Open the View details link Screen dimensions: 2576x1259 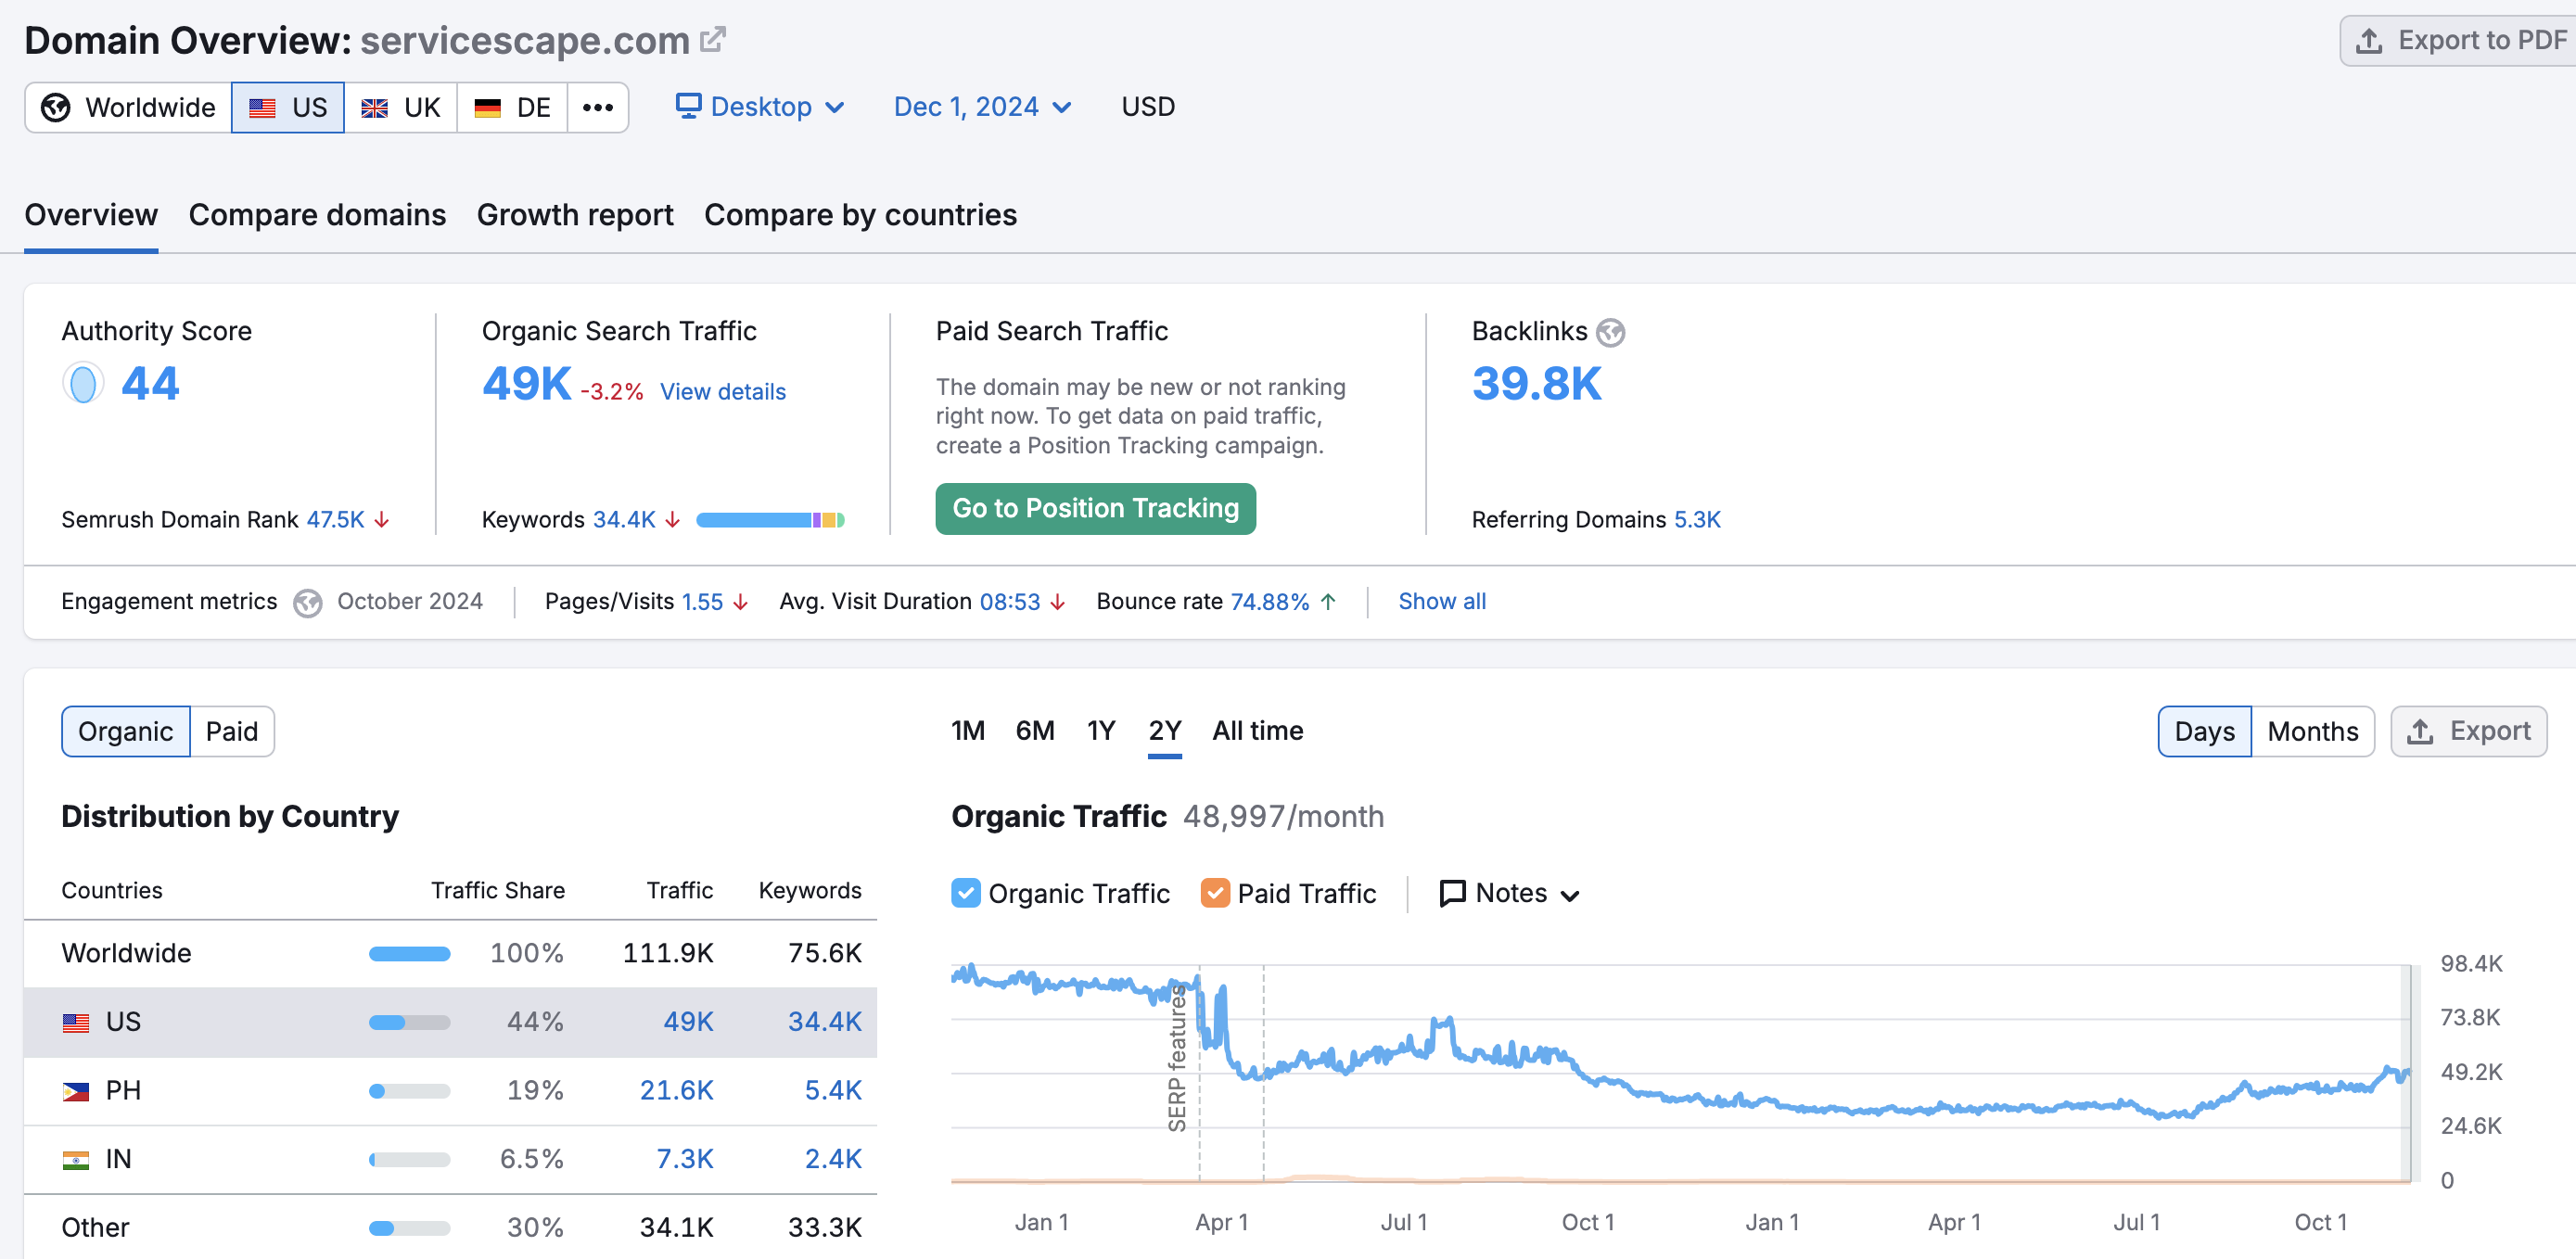(722, 392)
